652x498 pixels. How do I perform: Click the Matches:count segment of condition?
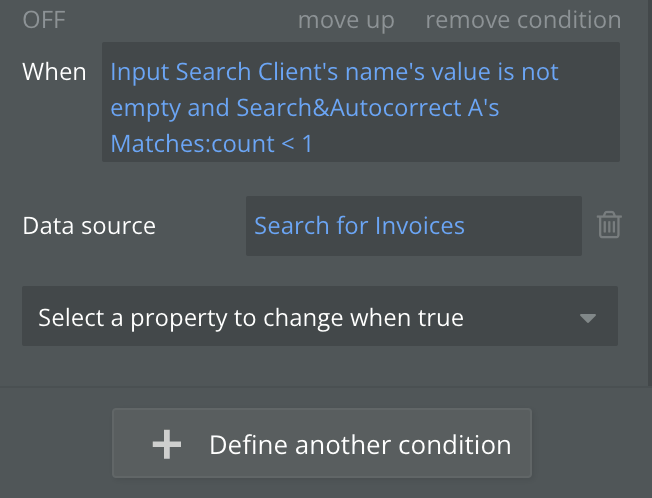tap(192, 144)
